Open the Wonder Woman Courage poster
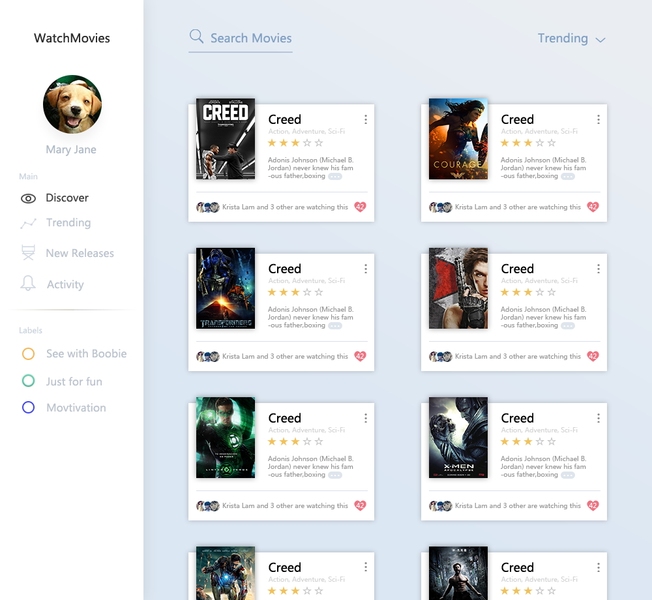 coord(458,139)
